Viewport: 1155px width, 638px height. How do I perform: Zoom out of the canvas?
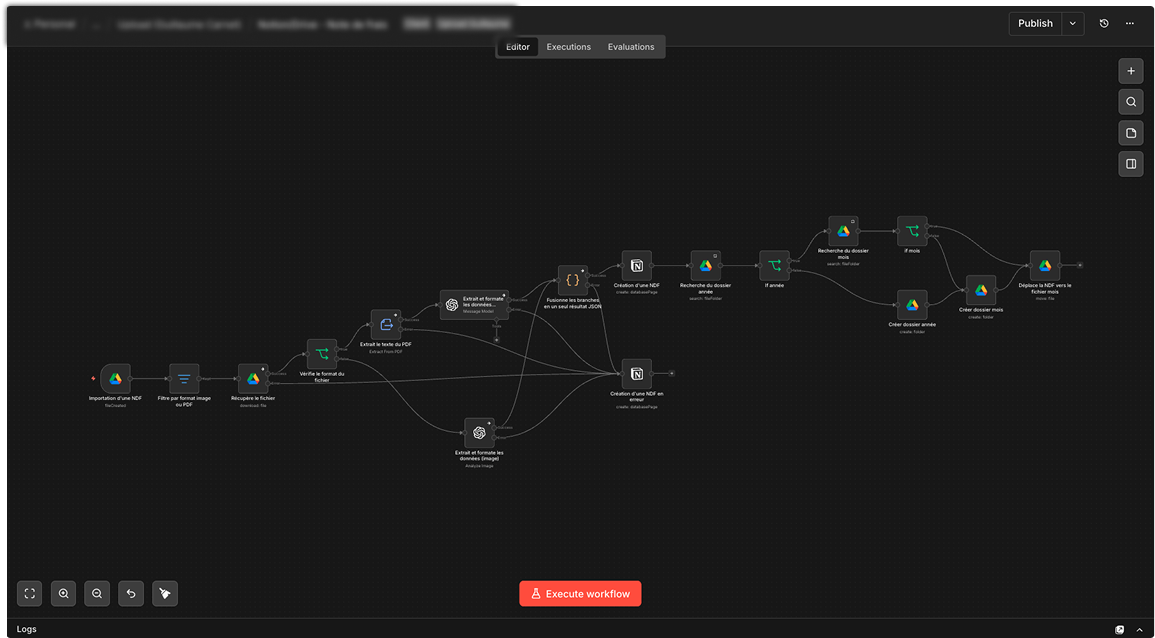click(x=97, y=593)
